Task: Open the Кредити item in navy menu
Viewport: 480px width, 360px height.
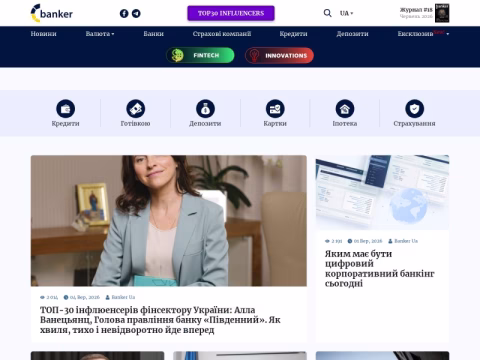Action: [293, 34]
